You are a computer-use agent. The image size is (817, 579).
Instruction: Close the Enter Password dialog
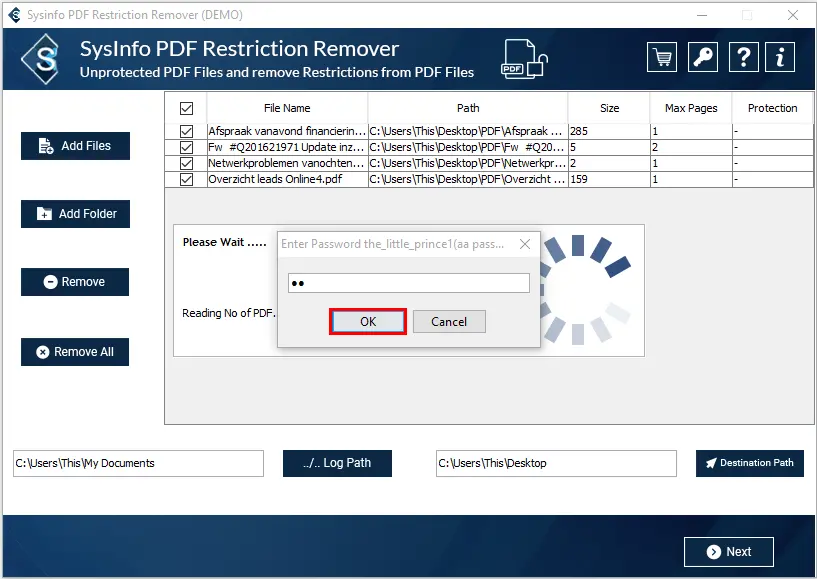524,244
